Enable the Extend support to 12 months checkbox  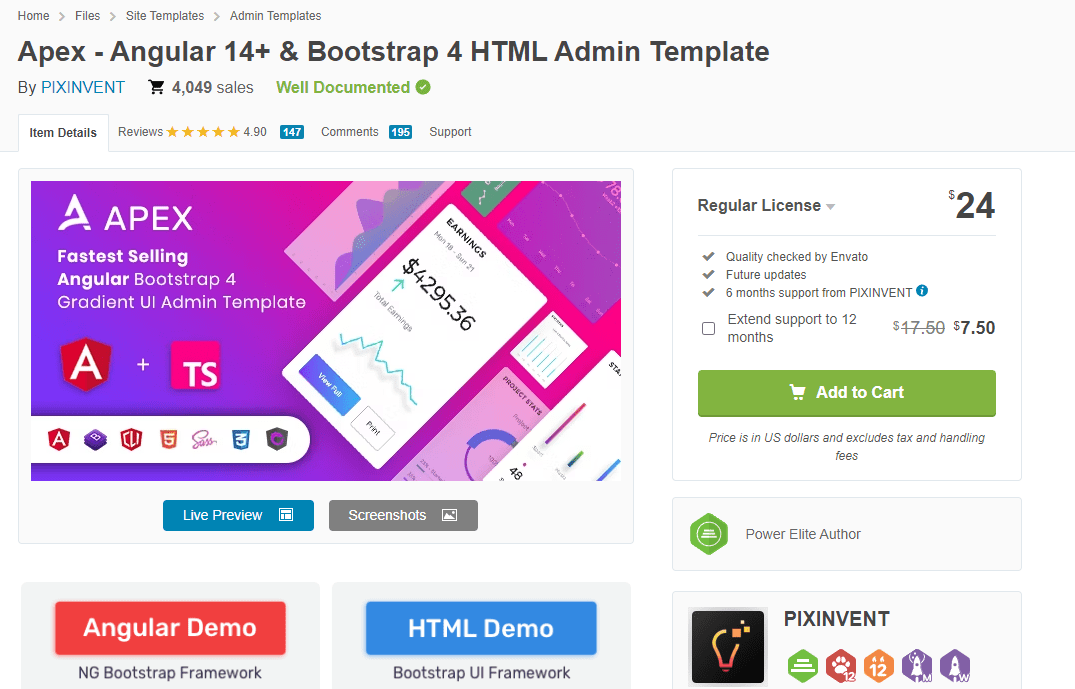tap(708, 328)
